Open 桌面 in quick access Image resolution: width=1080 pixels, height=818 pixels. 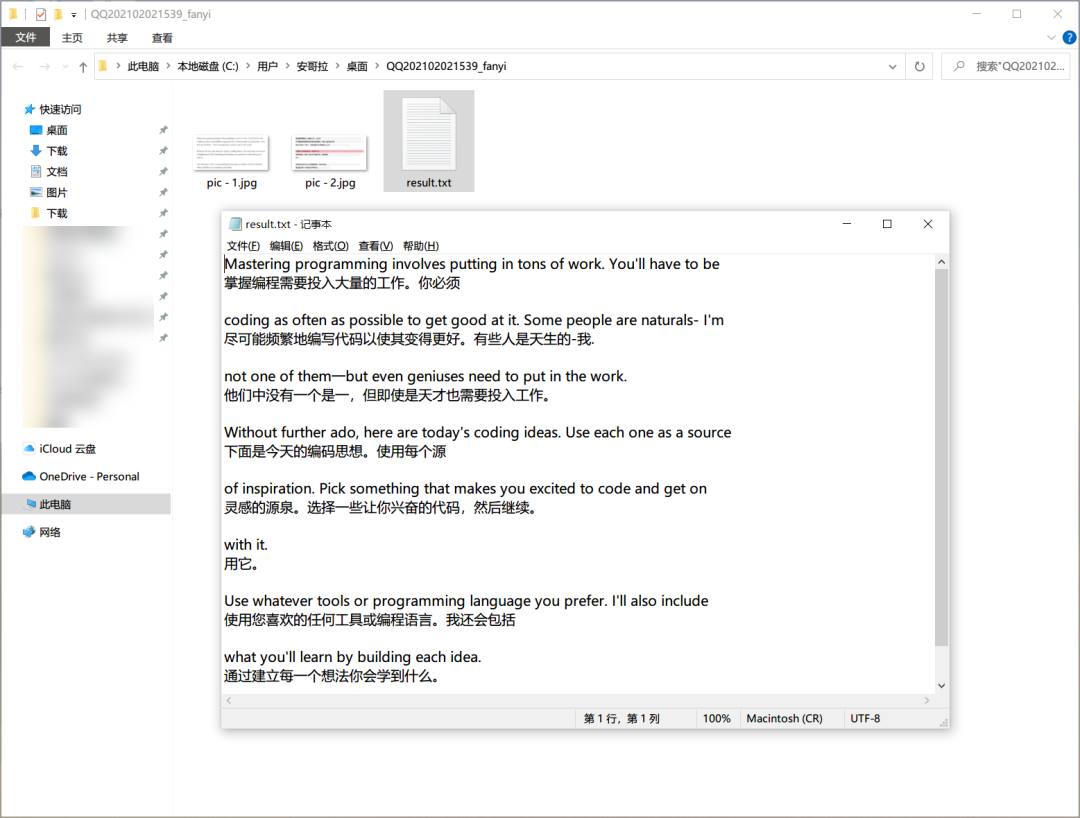(x=49, y=129)
